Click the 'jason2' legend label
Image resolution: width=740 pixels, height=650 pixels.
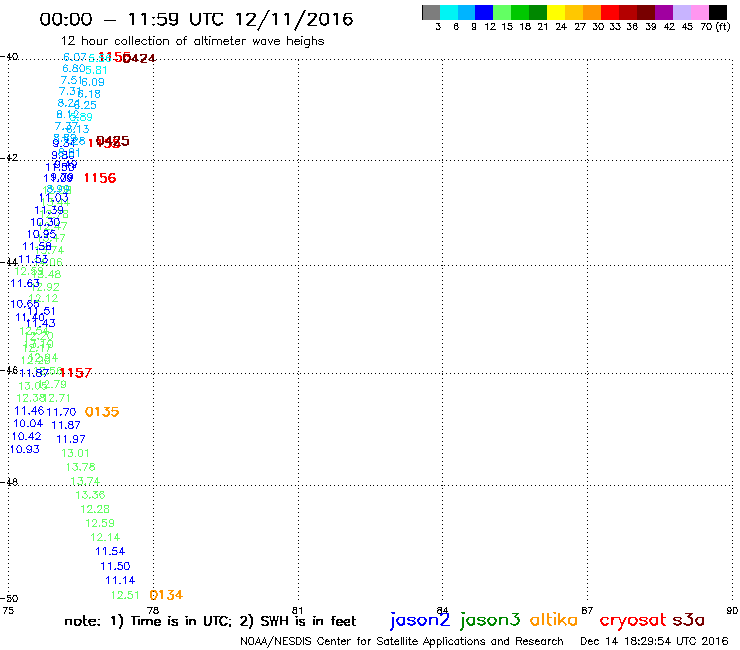tap(420, 620)
